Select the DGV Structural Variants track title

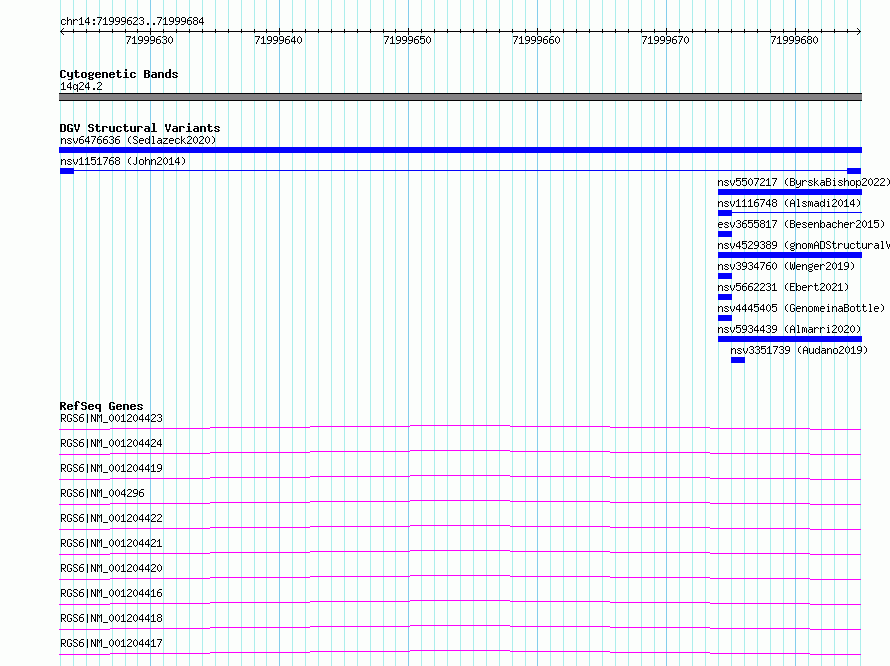(x=140, y=128)
